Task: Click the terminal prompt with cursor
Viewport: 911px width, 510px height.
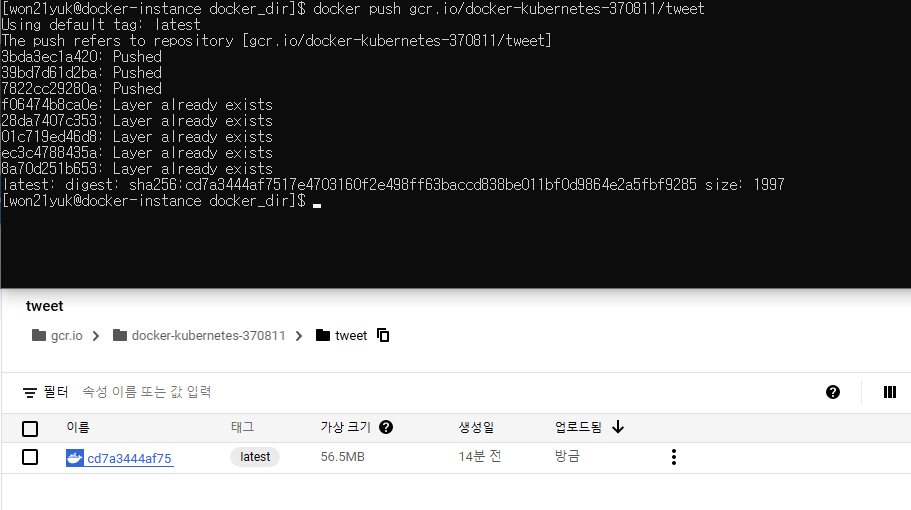Action: click(x=161, y=201)
